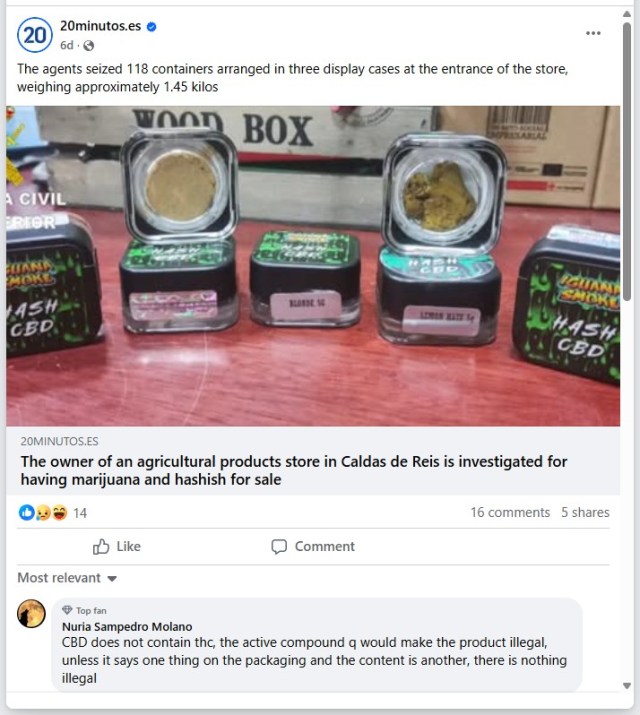Click the blue verified badge
Screen dimensions: 640x715
152,27
